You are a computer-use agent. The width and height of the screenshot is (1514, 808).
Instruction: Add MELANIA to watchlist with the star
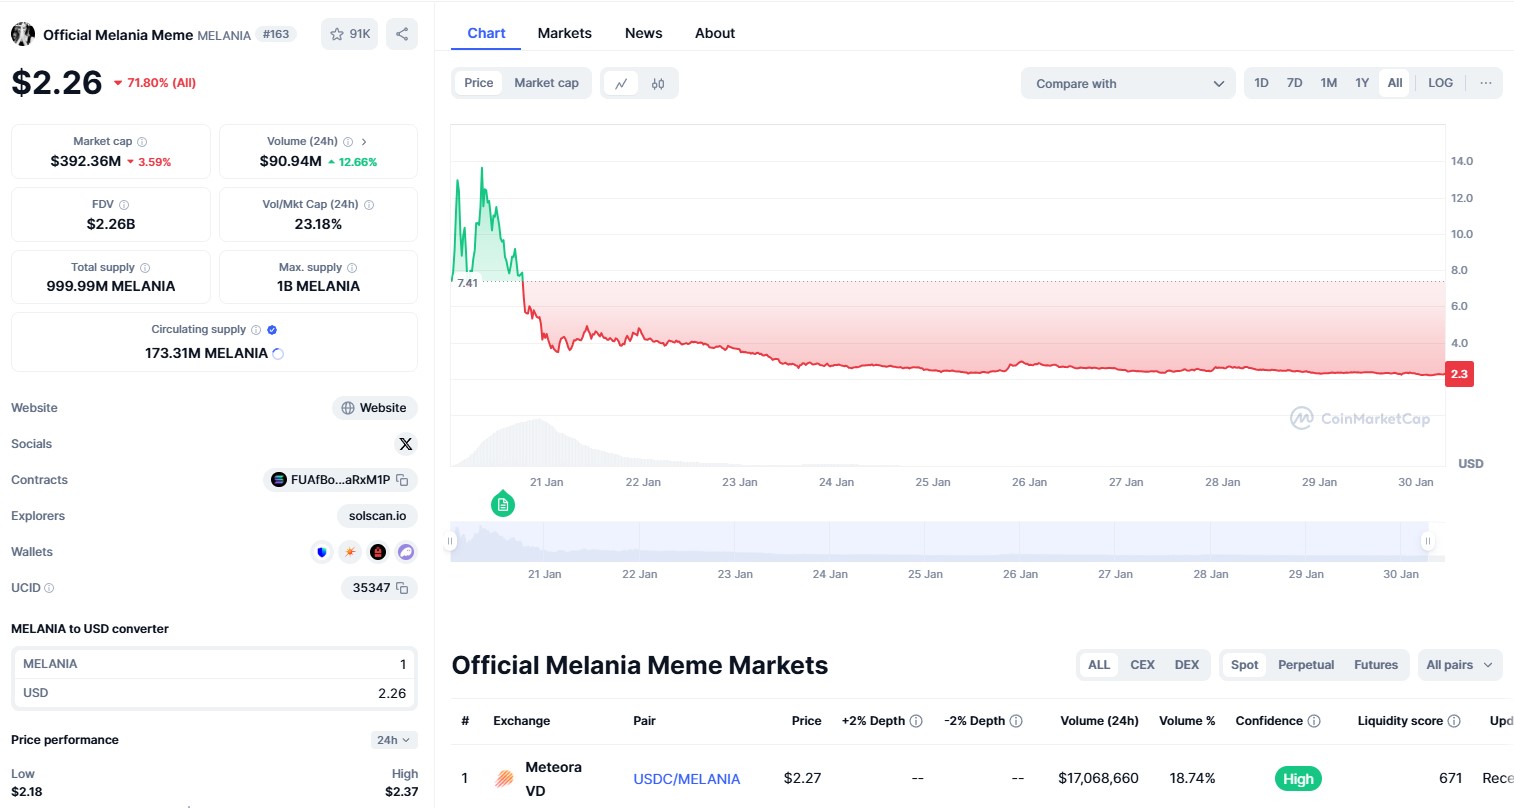click(349, 34)
